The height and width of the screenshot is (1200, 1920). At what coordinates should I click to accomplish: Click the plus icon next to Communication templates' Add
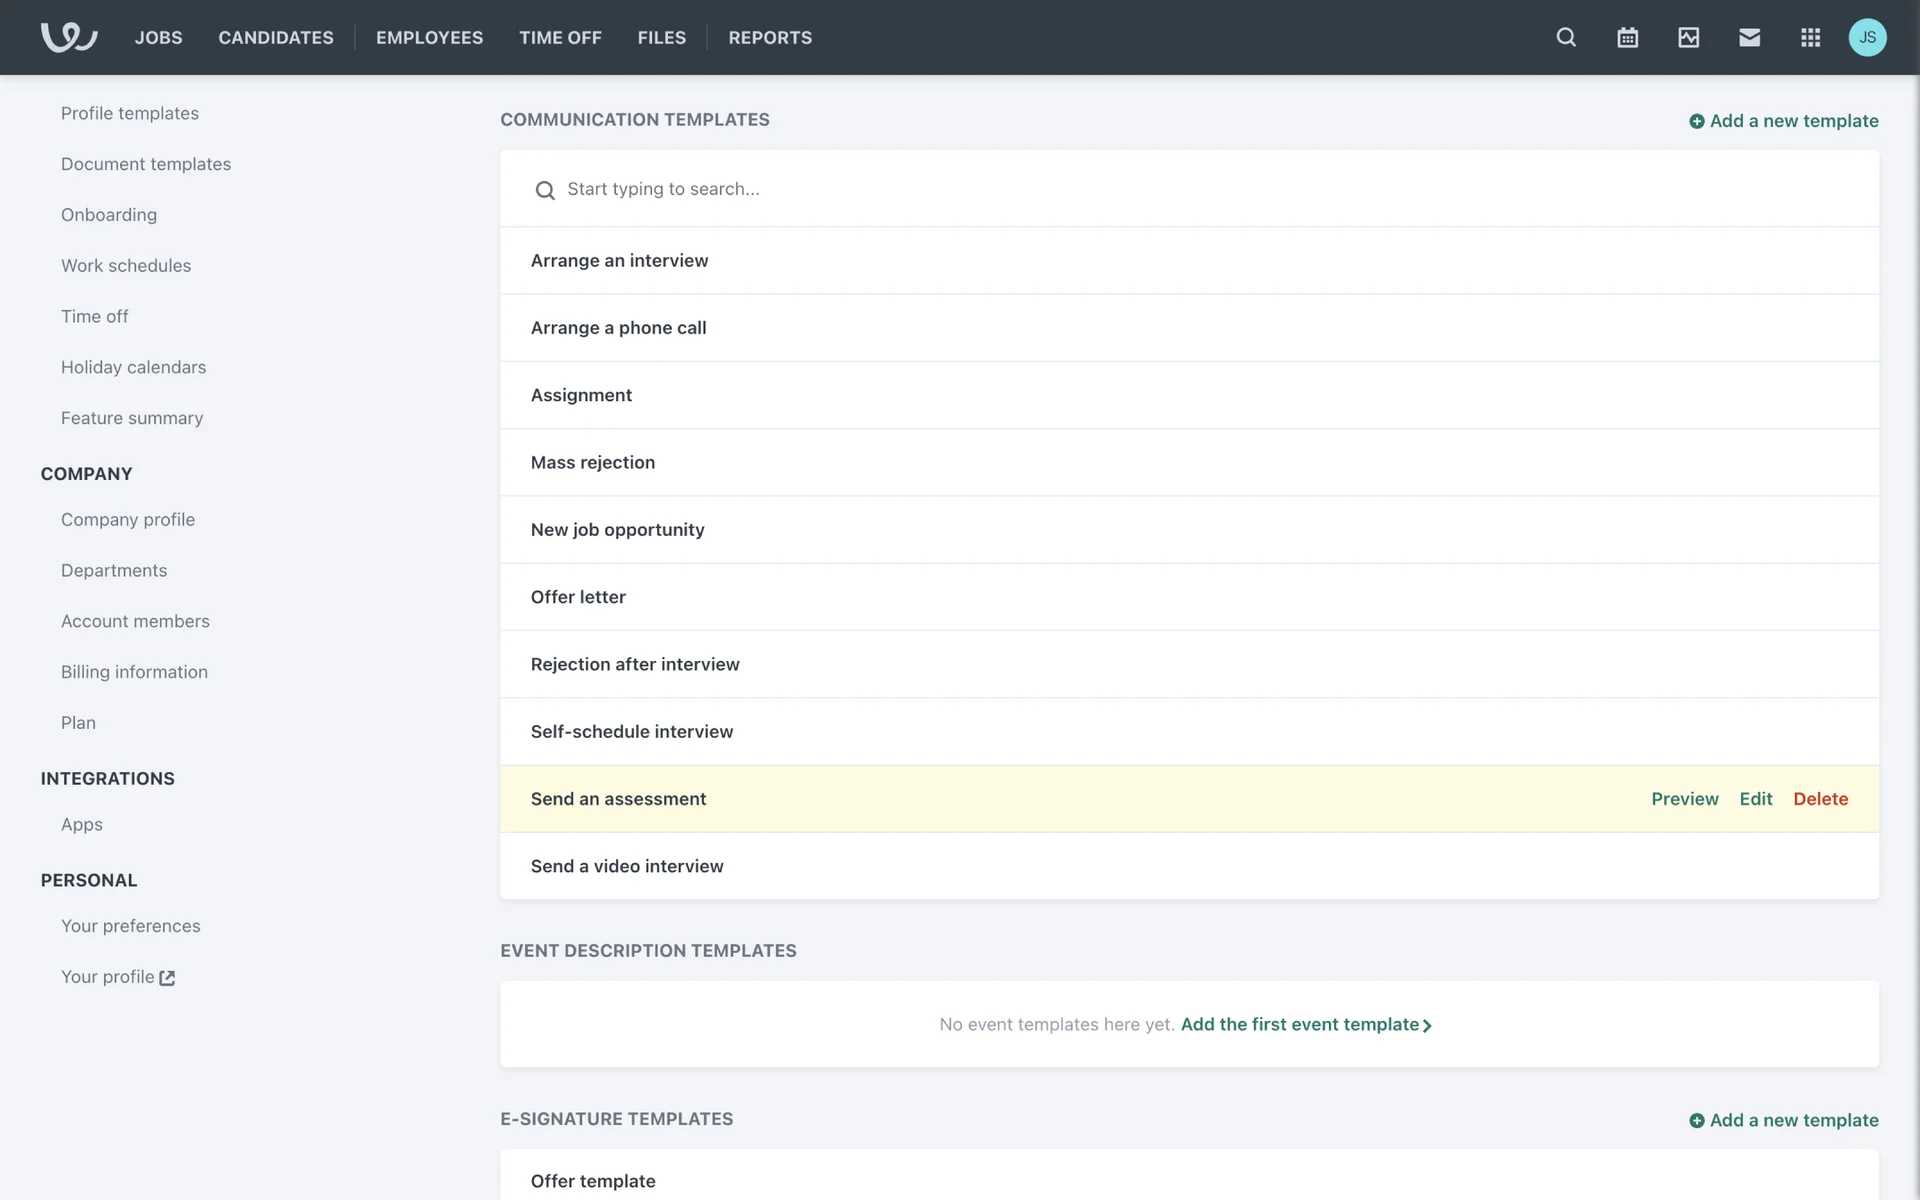tap(1696, 121)
